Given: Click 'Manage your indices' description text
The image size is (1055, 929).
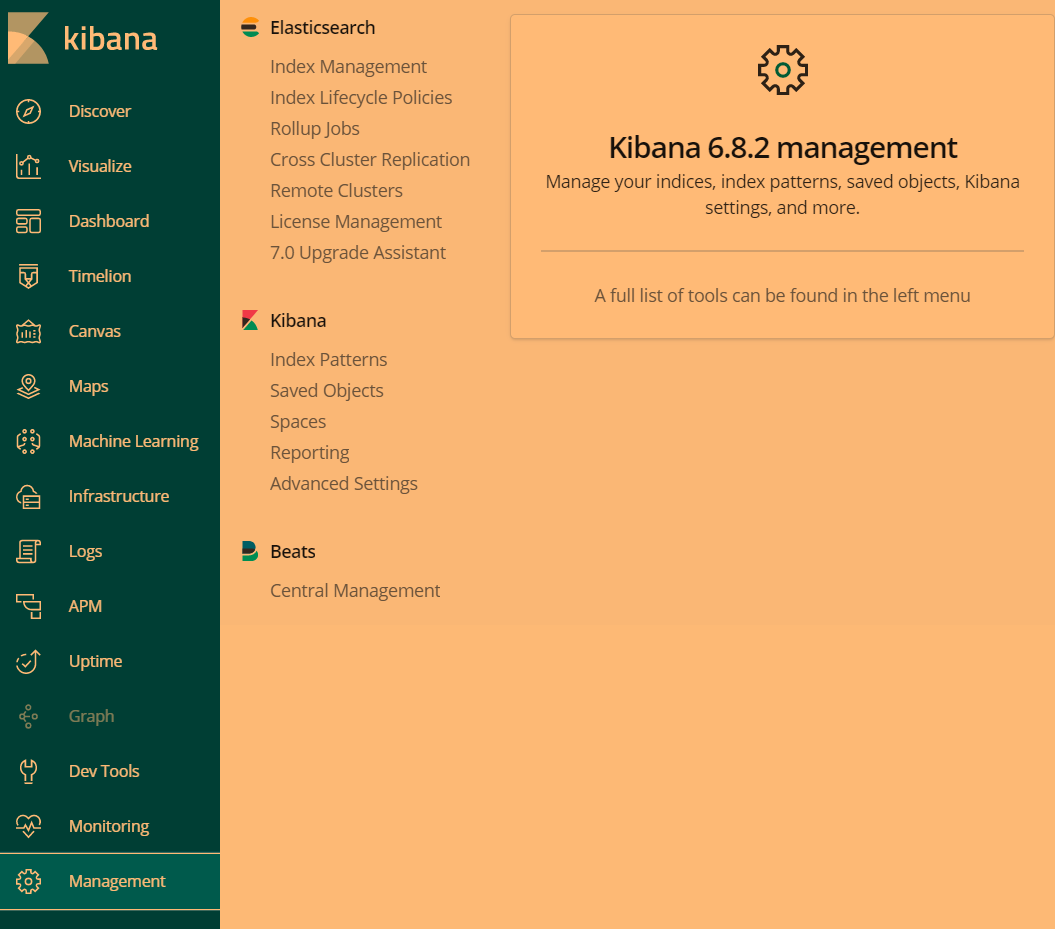Looking at the screenshot, I should pyautogui.click(x=783, y=194).
